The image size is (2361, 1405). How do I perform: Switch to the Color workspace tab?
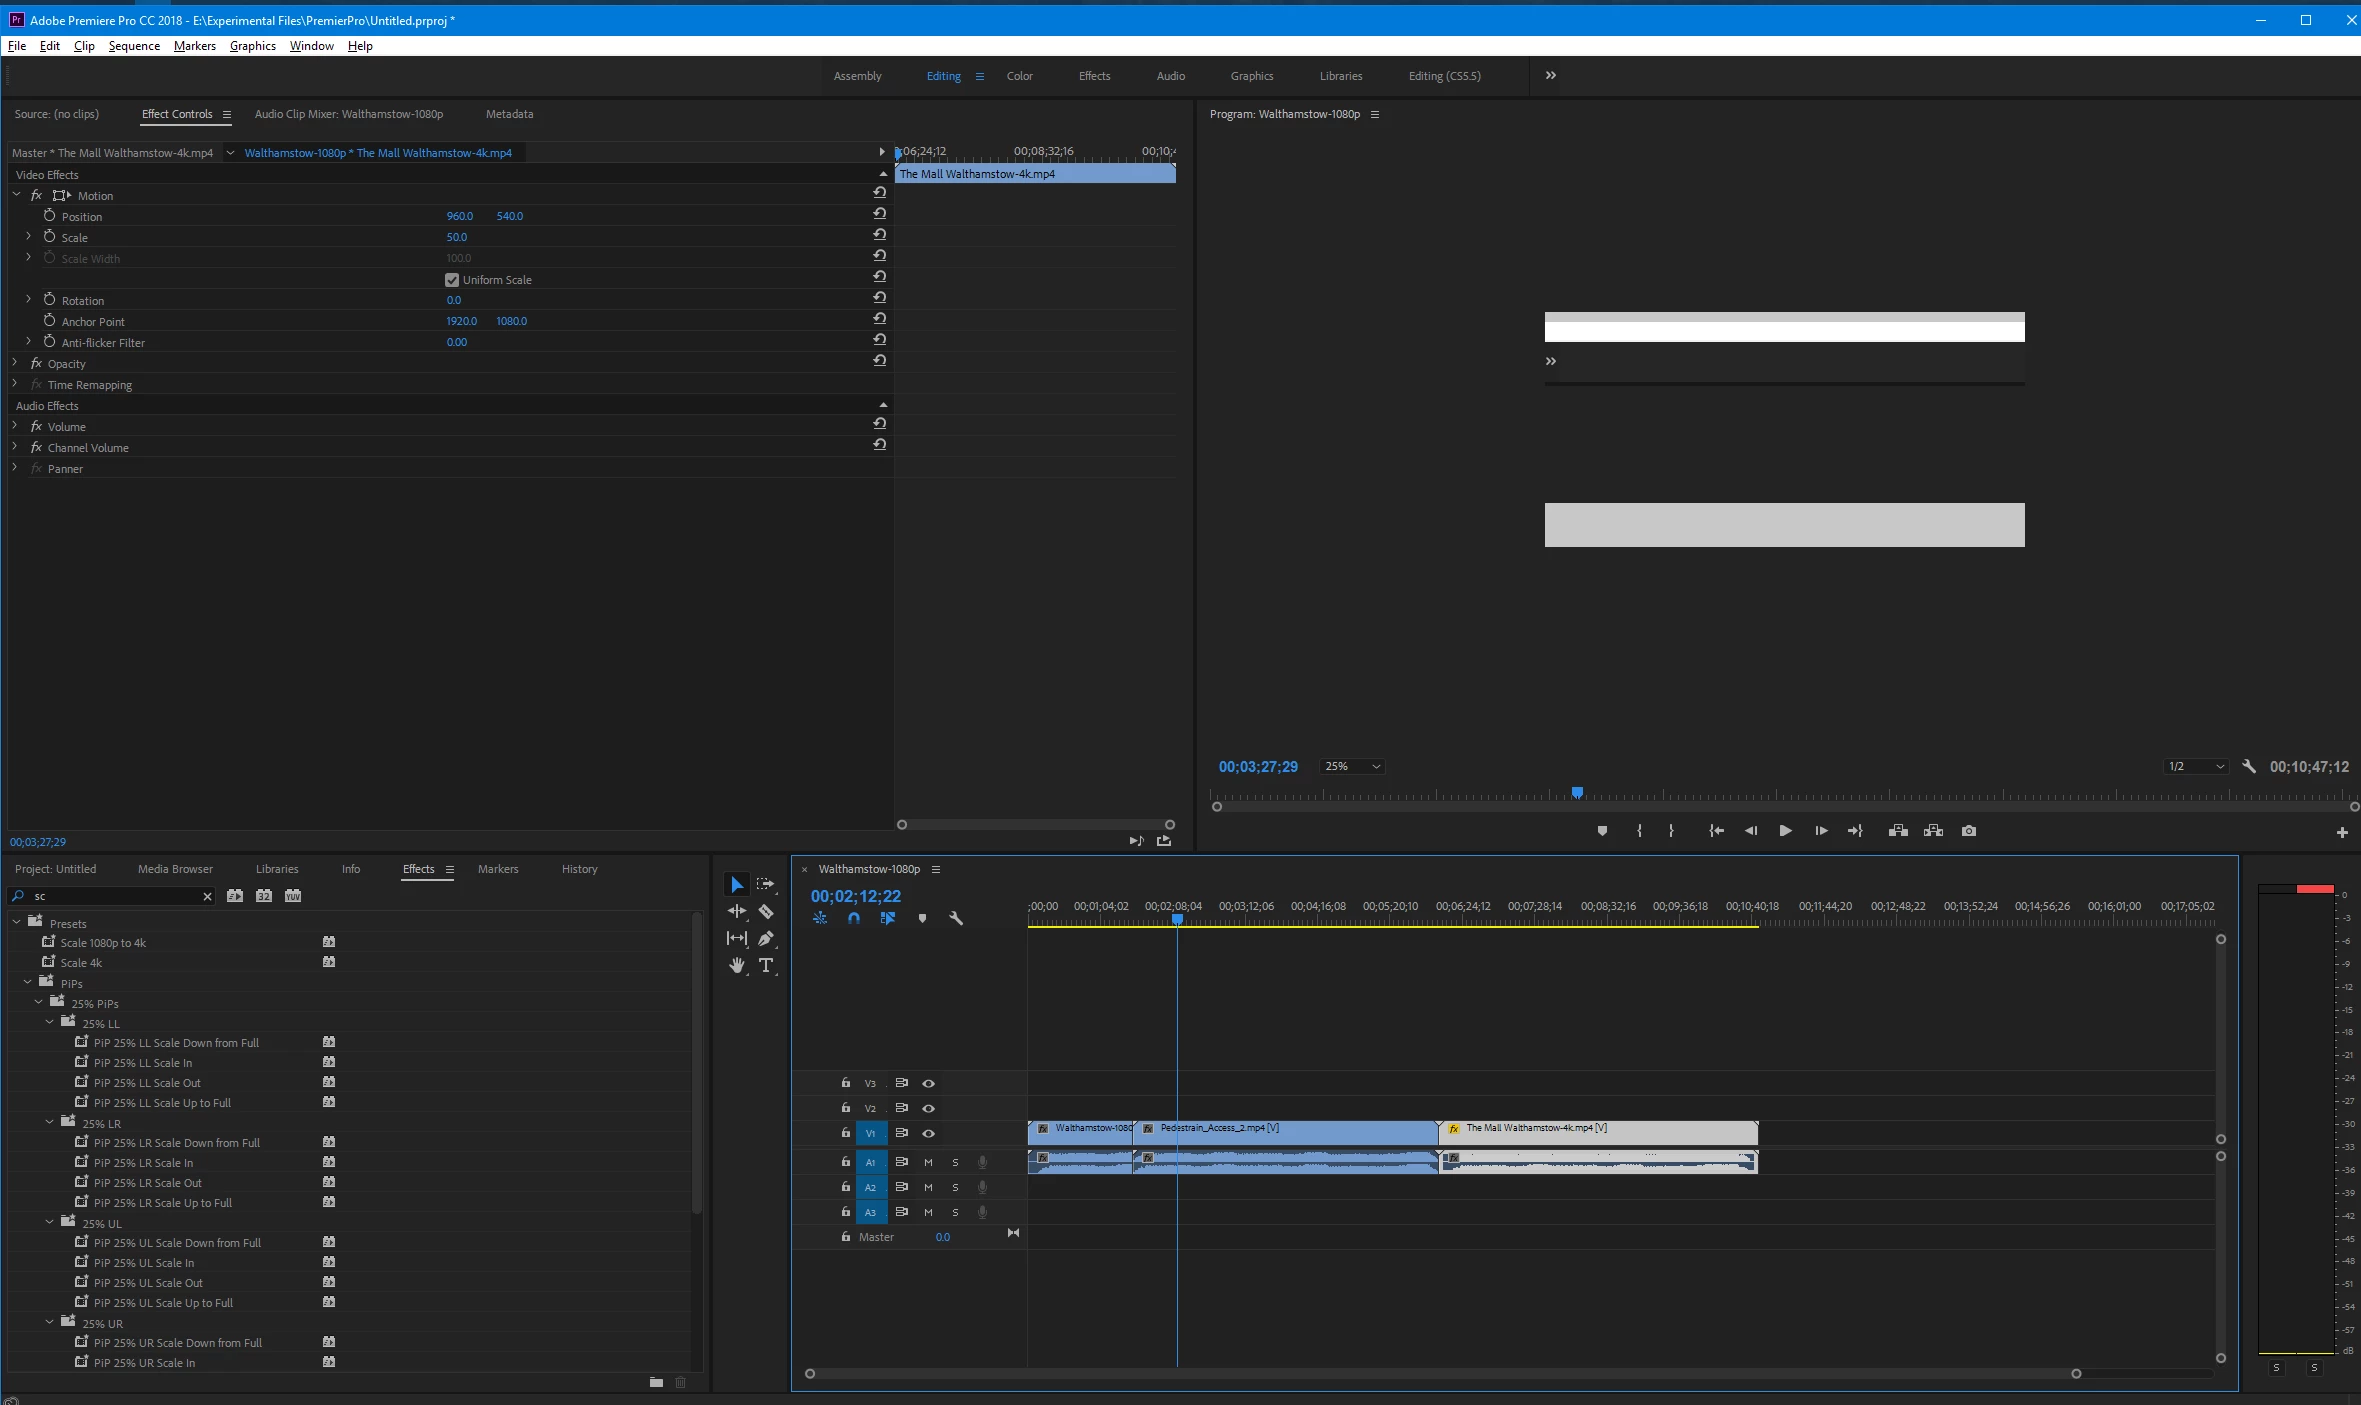click(1019, 76)
